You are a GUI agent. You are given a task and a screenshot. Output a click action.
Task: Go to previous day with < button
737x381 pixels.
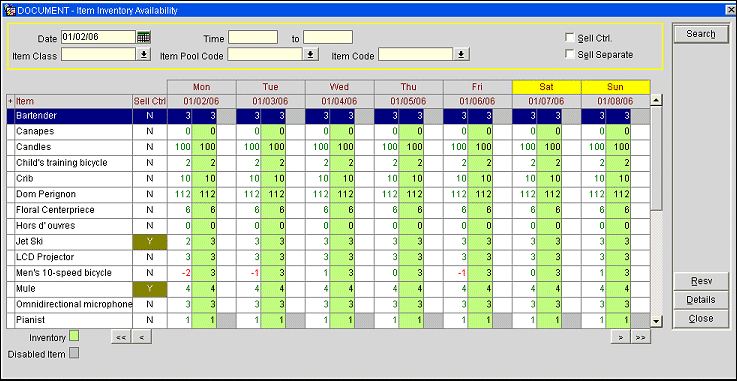tap(142, 337)
